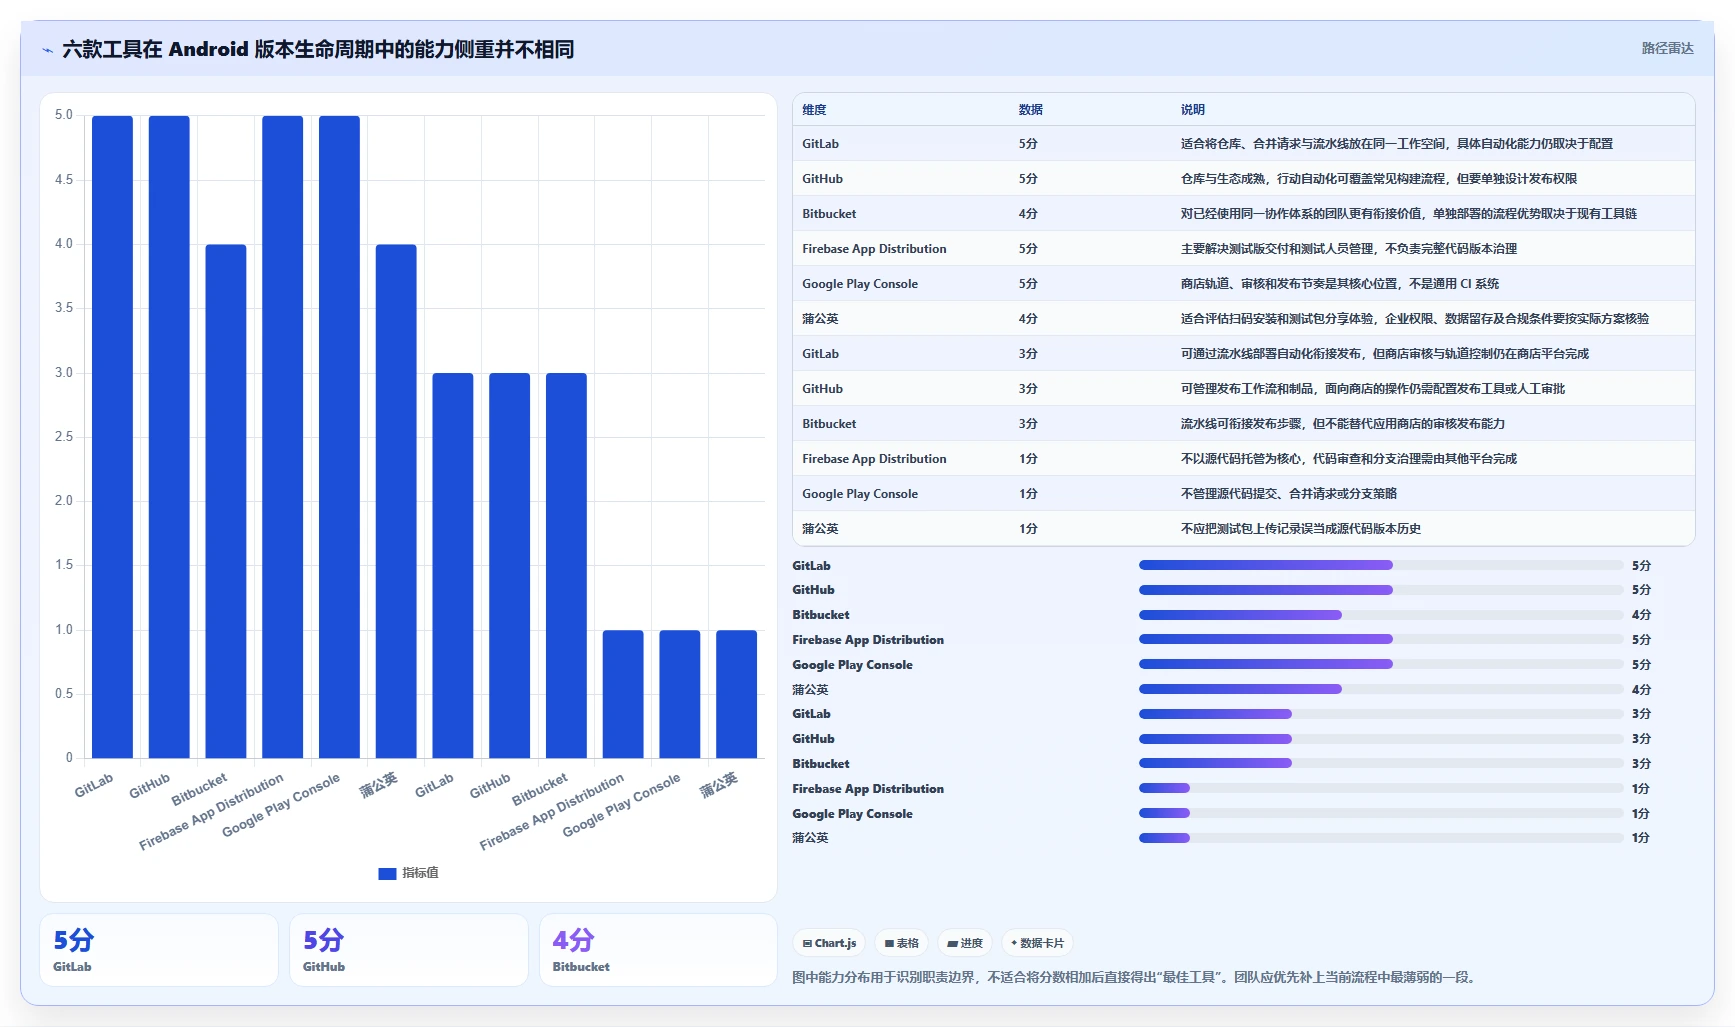
Task: Select the table description starting 主要解决测试版交付
Action: (x=1348, y=249)
